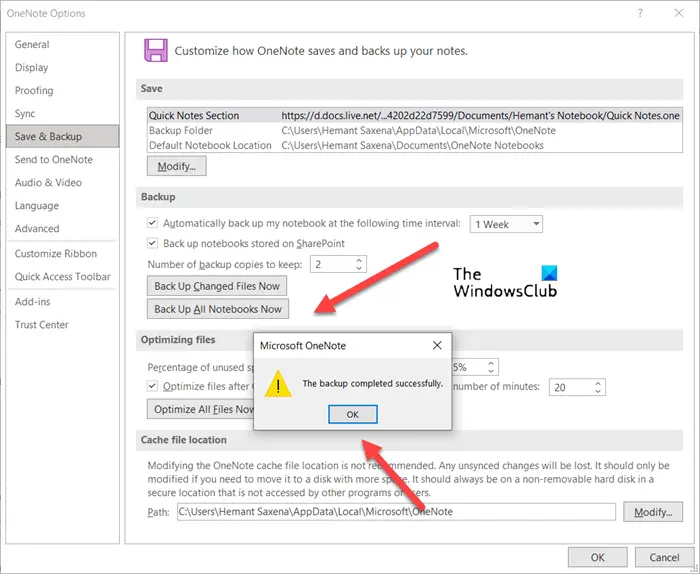The width and height of the screenshot is (700, 574).
Task: Select the Backup Folder row
Action: 414,130
